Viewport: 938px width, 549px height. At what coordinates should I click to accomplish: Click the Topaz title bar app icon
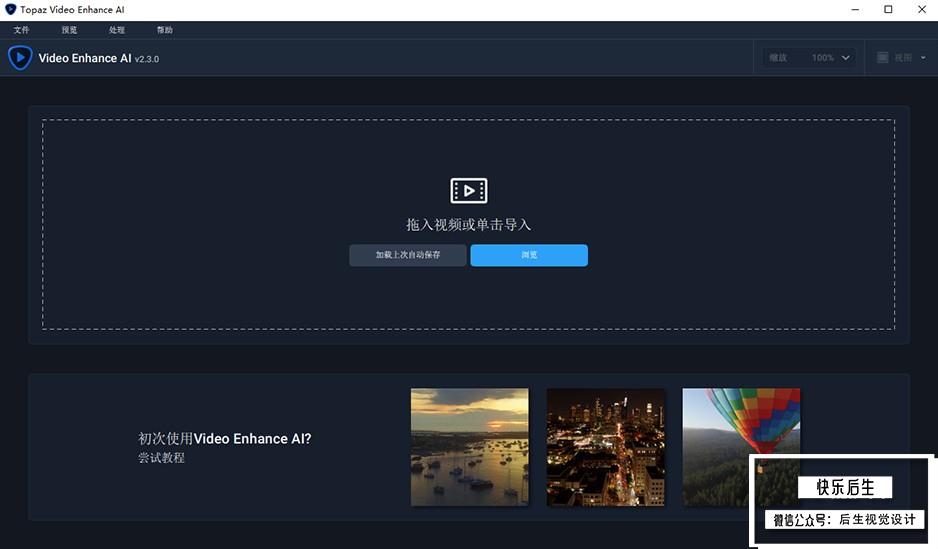pyautogui.click(x=10, y=10)
